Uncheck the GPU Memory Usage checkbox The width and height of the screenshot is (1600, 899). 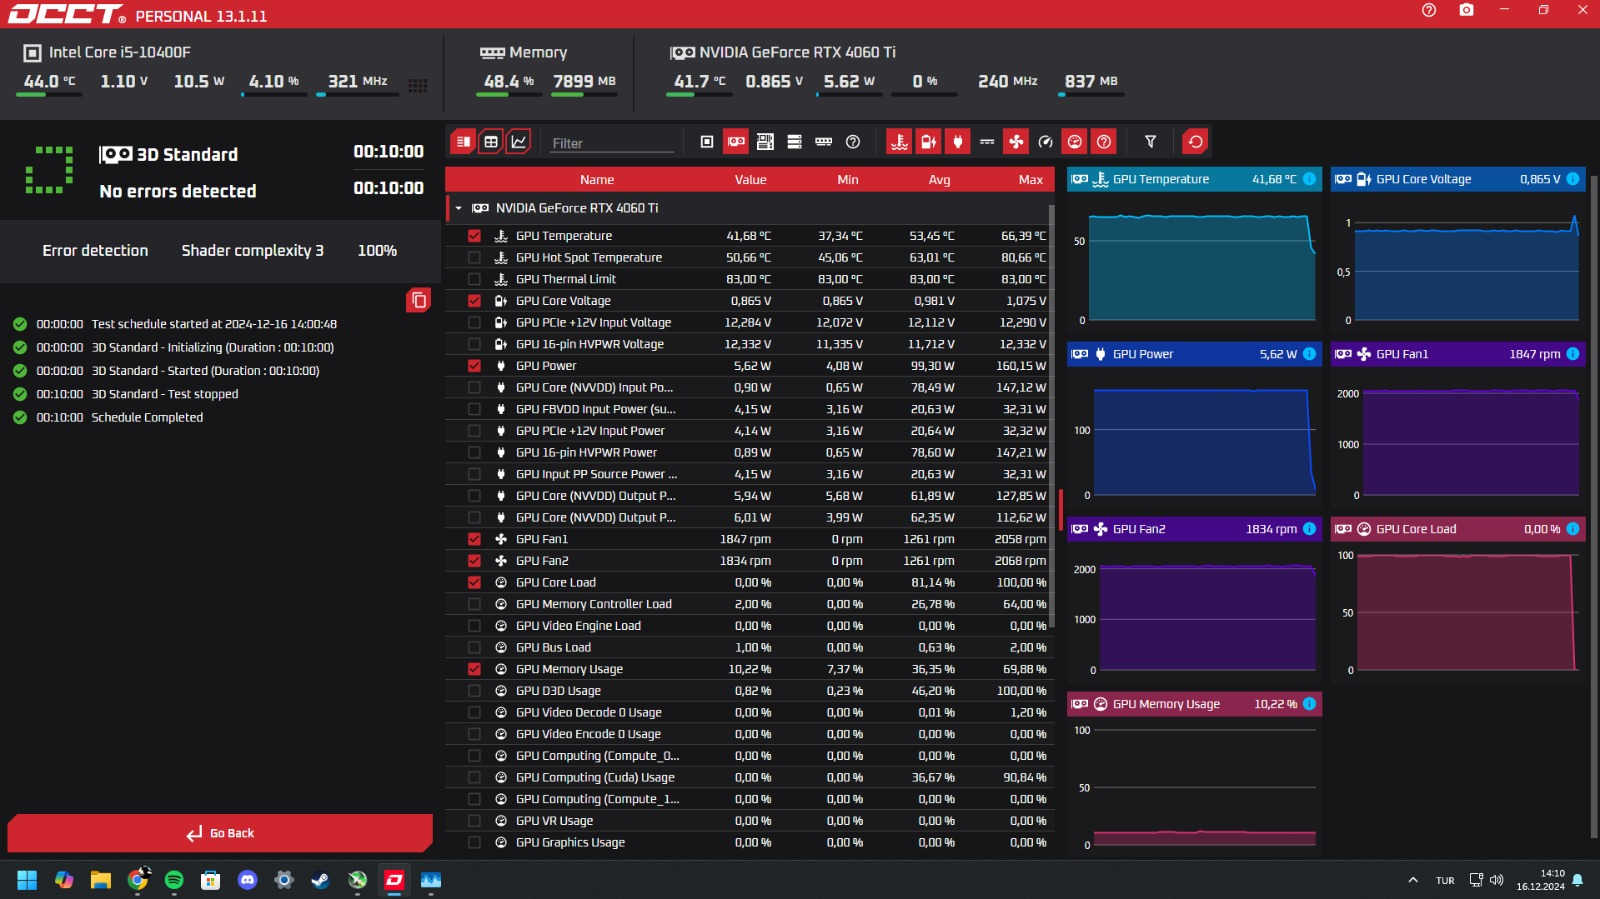474,669
